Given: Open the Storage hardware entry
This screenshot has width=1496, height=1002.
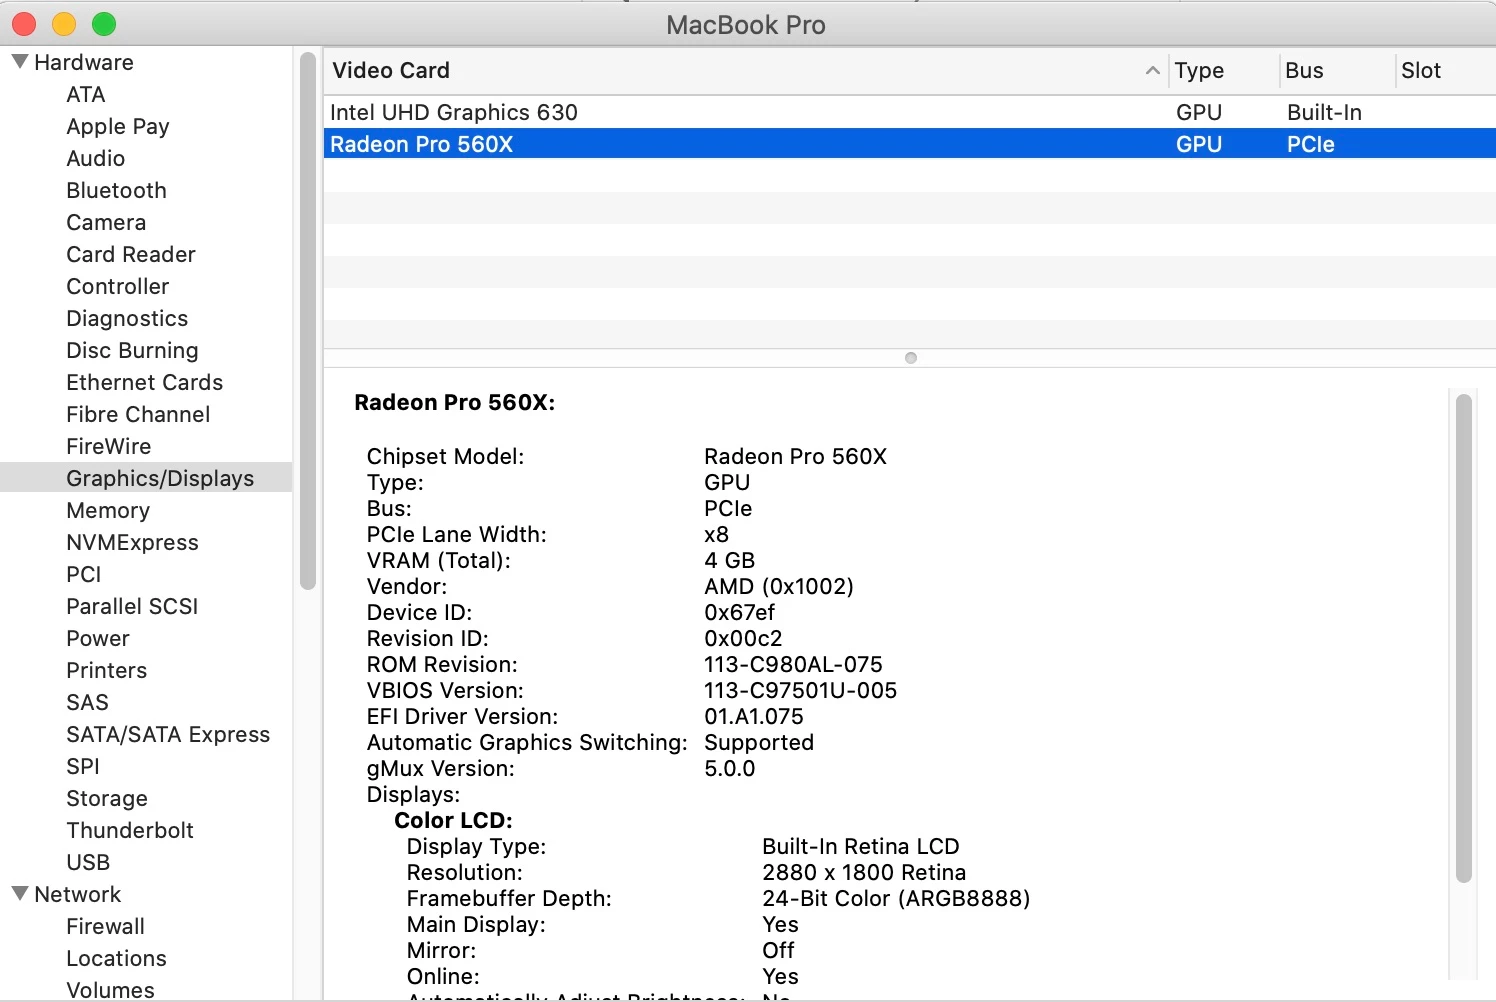Looking at the screenshot, I should pyautogui.click(x=107, y=798).
